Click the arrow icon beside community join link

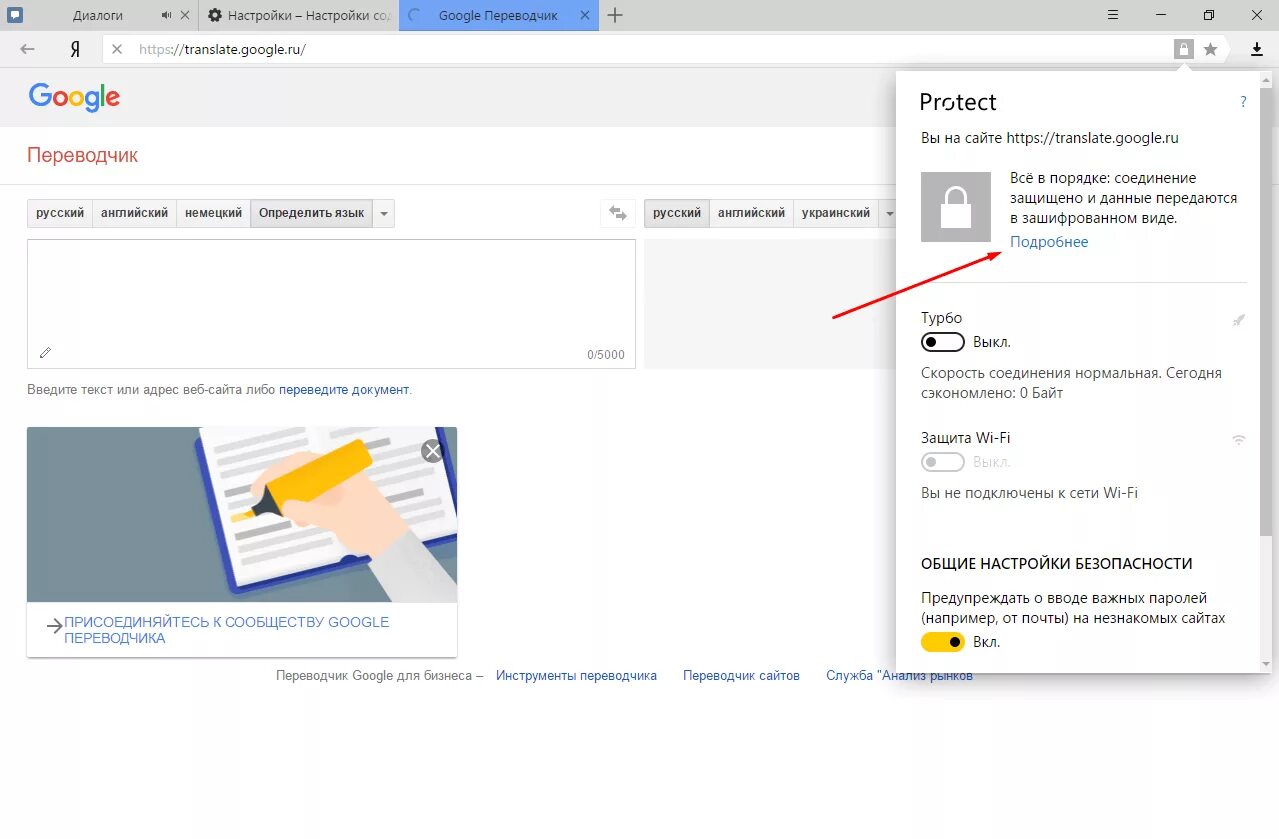coord(55,627)
